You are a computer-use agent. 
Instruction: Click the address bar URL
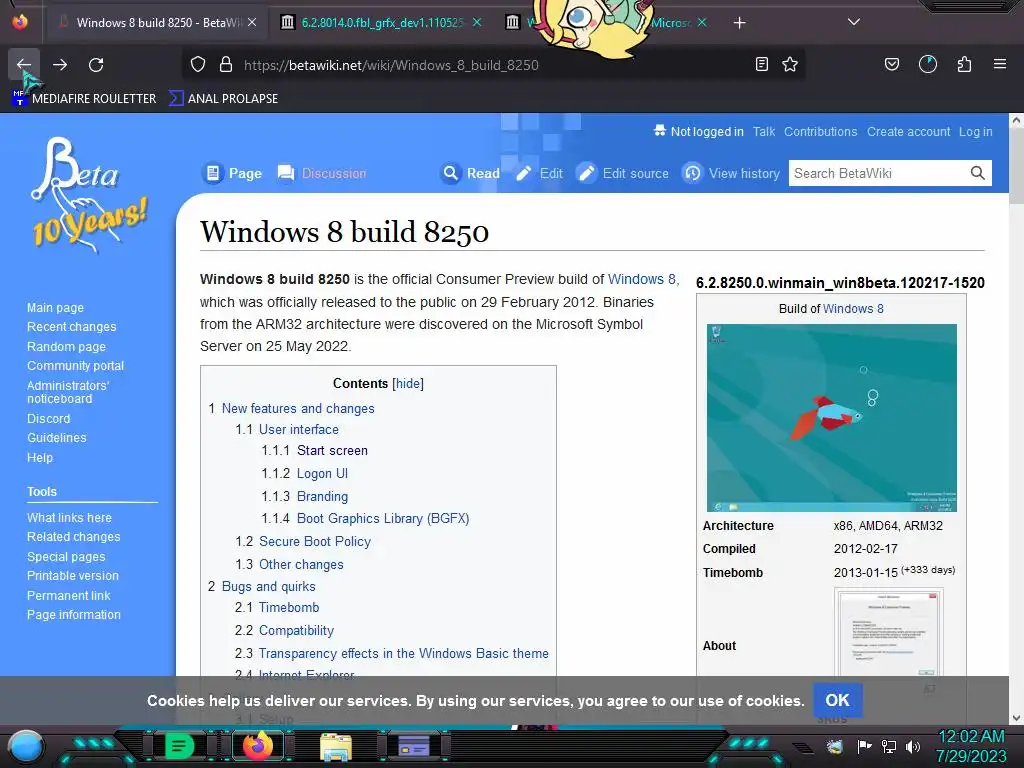tap(391, 65)
